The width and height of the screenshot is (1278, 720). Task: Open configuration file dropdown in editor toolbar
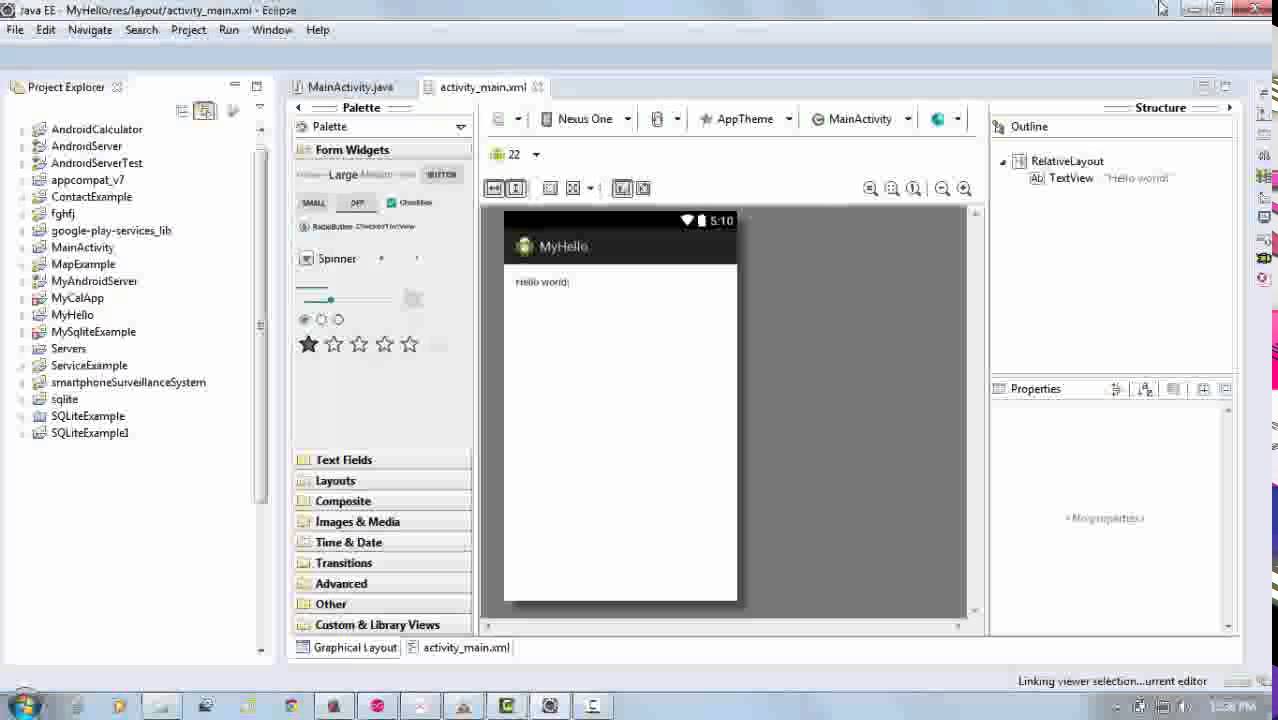tap(507, 119)
